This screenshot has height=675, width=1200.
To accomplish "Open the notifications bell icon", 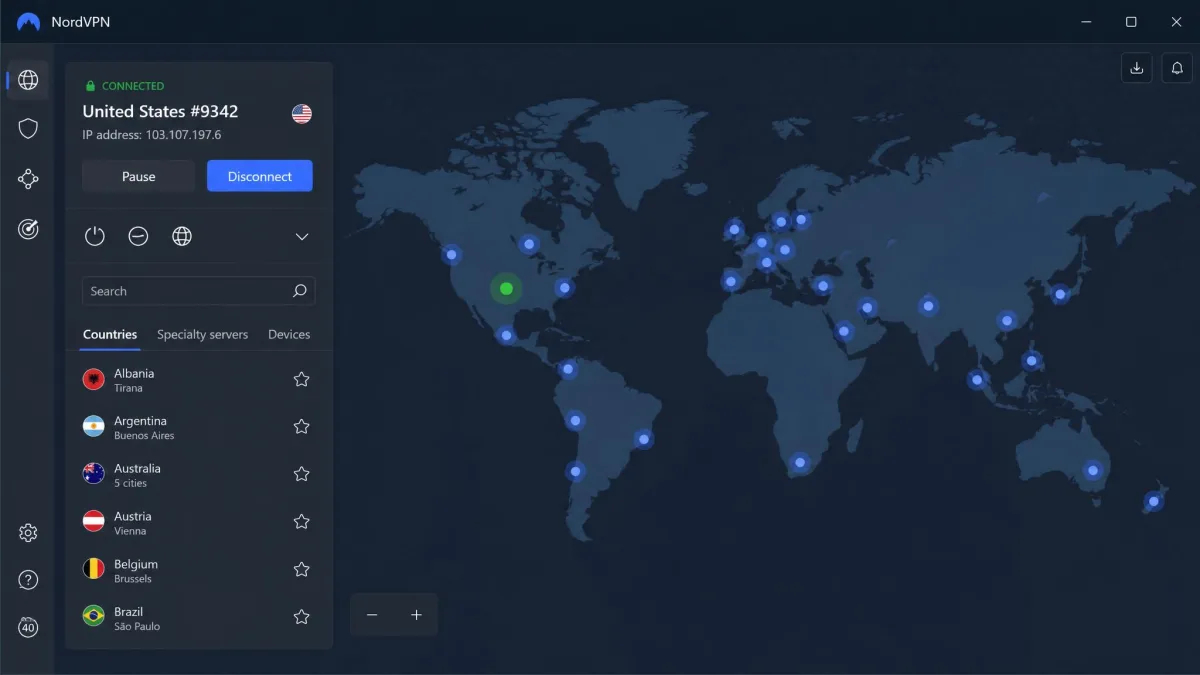I will point(1177,68).
